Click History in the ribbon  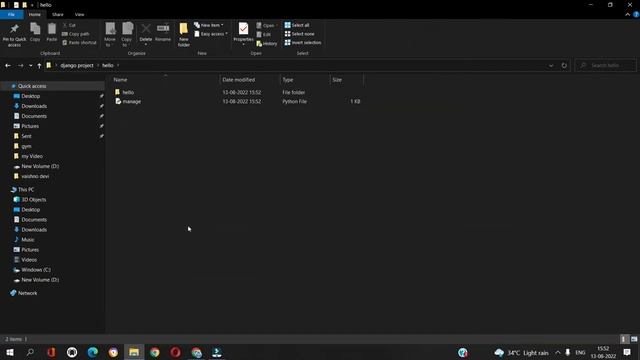click(267, 43)
